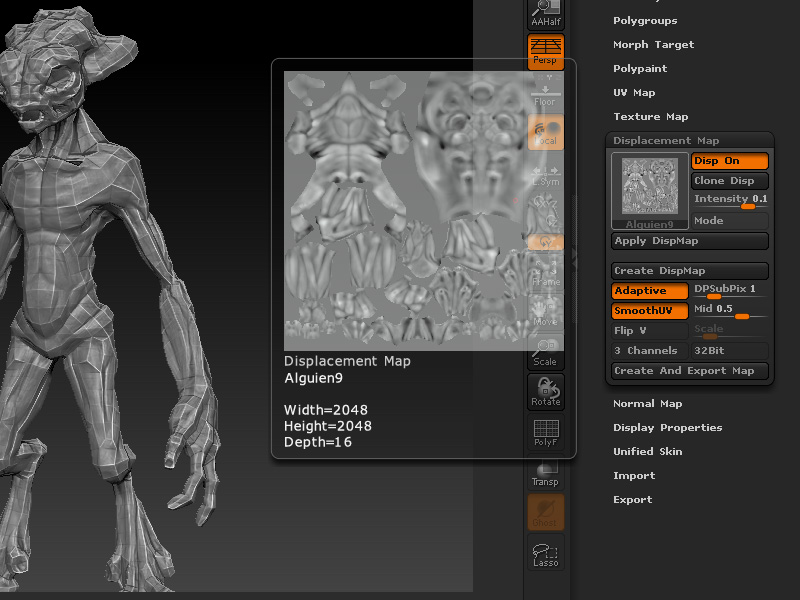Enable the Flip V option
This screenshot has height=600, width=800.
pyautogui.click(x=649, y=331)
